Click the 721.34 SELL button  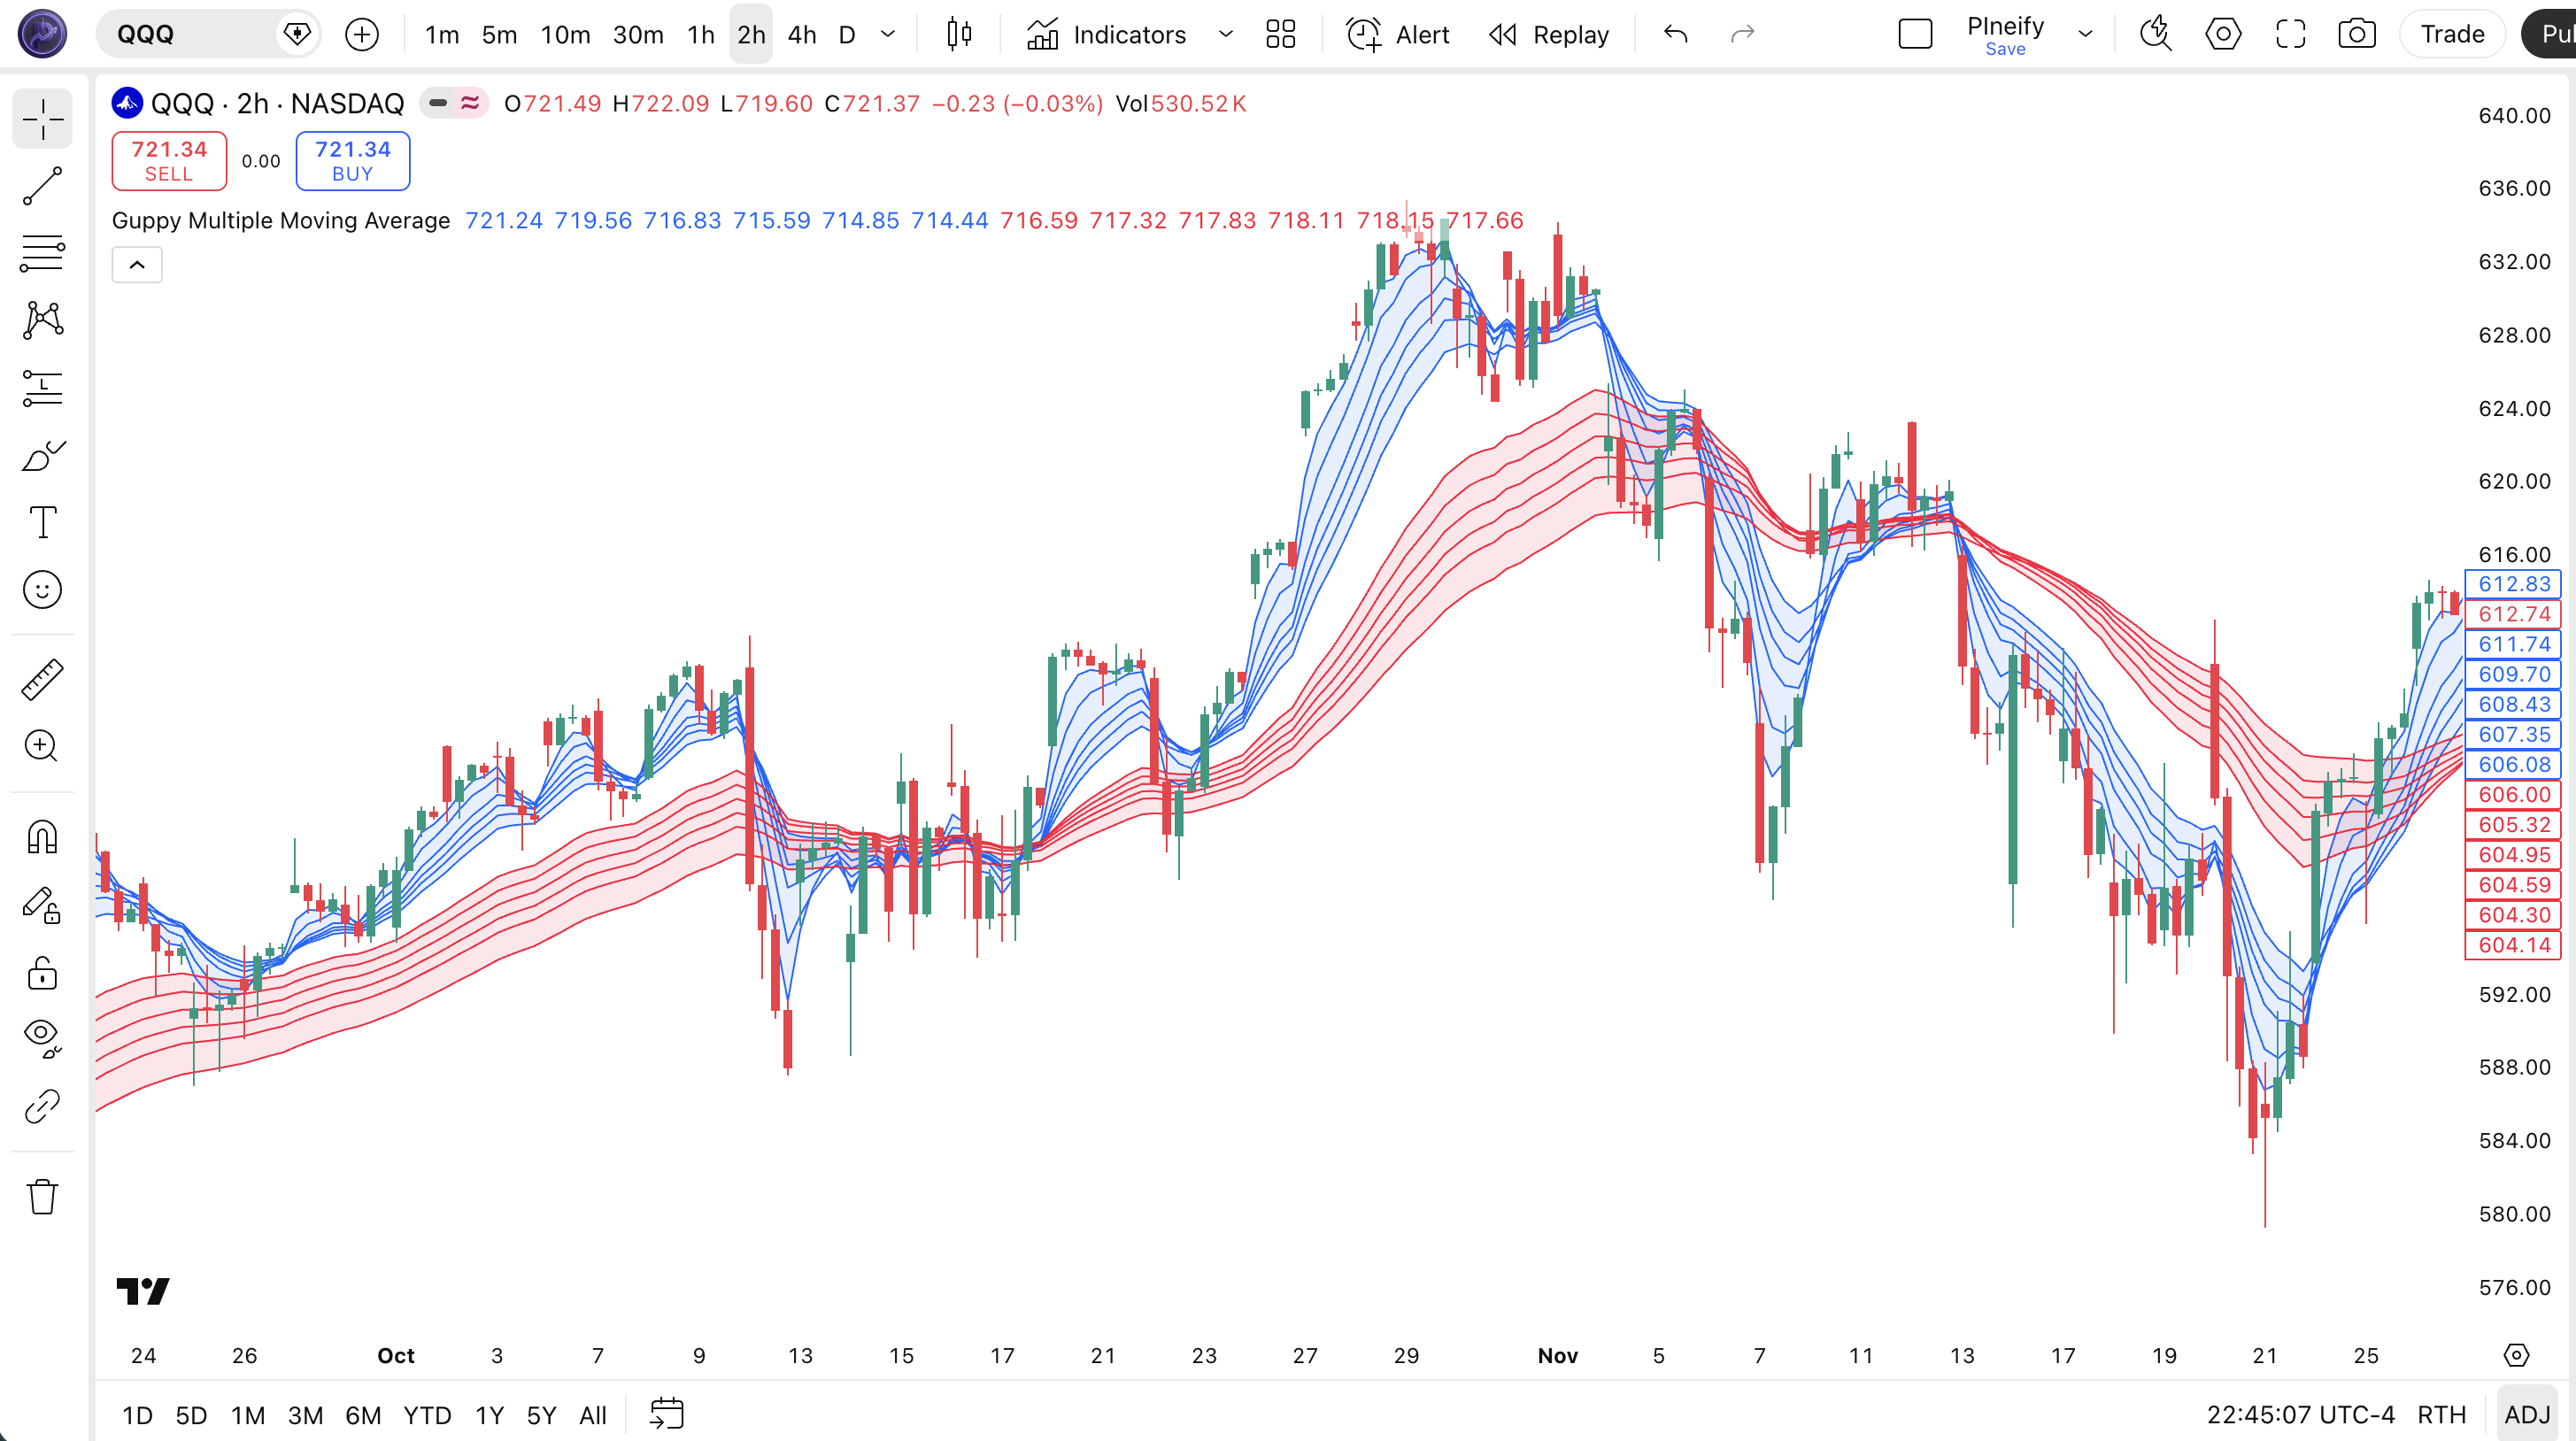click(169, 160)
